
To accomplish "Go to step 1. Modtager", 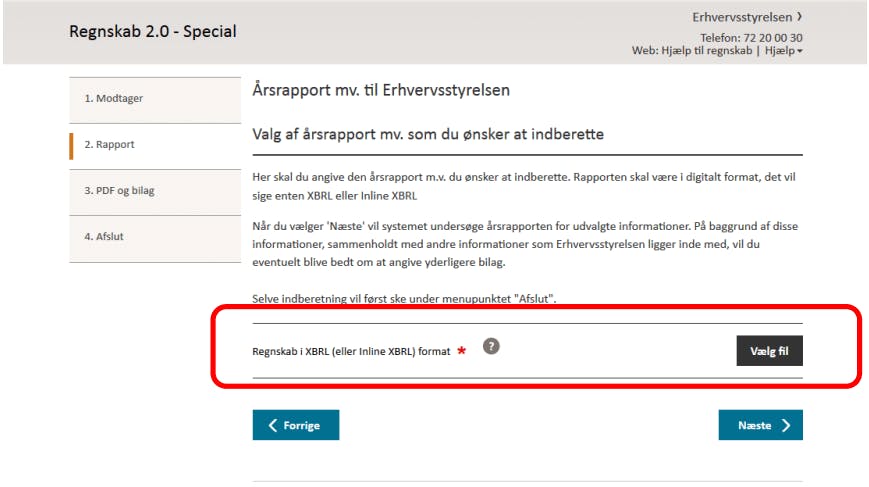I will click(155, 100).
